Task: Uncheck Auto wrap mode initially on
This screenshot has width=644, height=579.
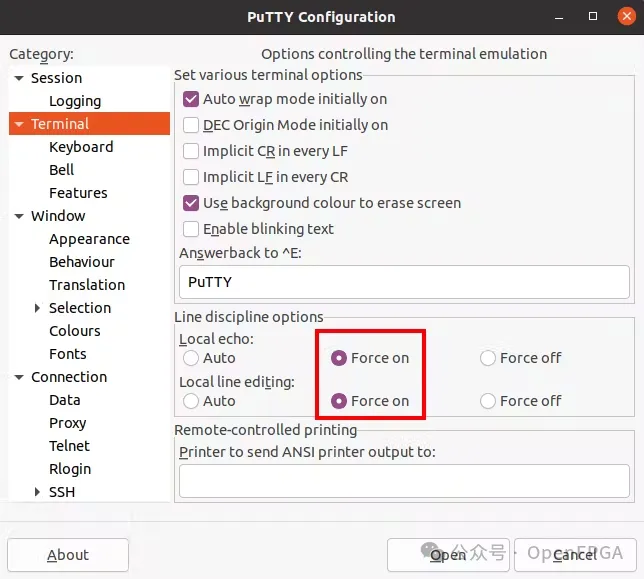Action: (191, 99)
